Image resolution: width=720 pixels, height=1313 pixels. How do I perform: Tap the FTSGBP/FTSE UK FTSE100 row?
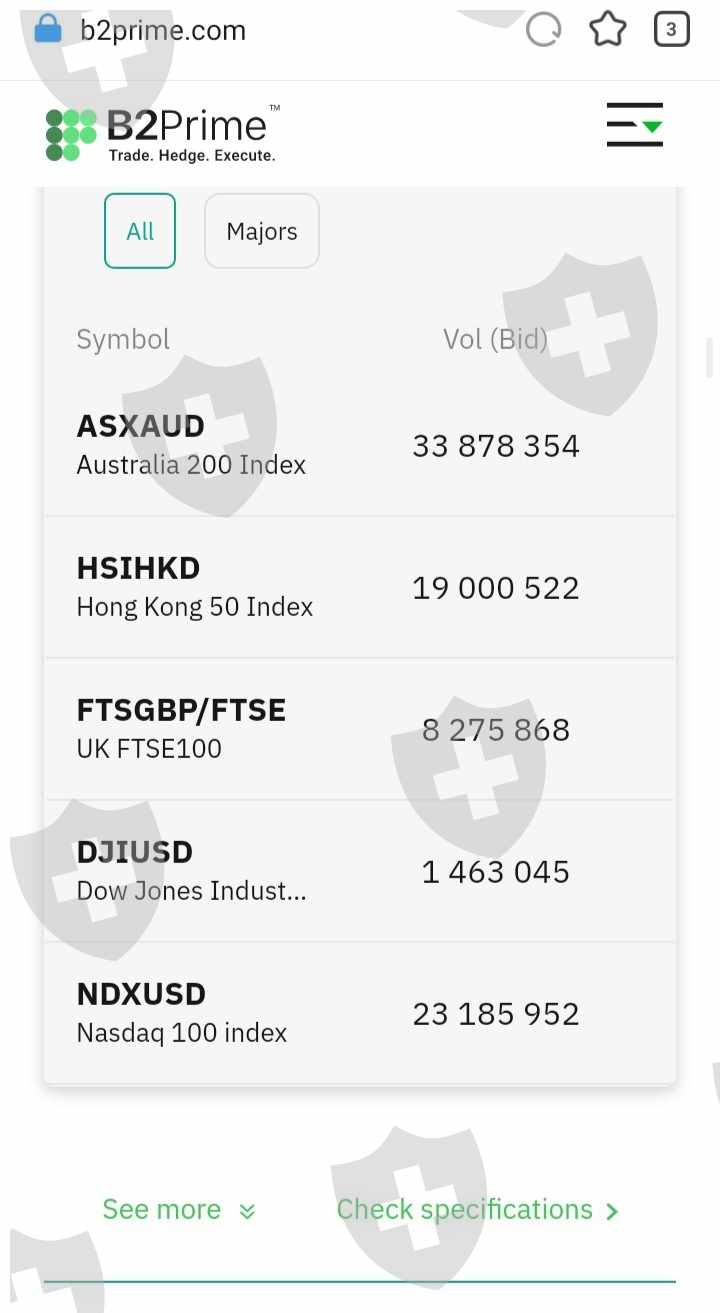tap(360, 729)
